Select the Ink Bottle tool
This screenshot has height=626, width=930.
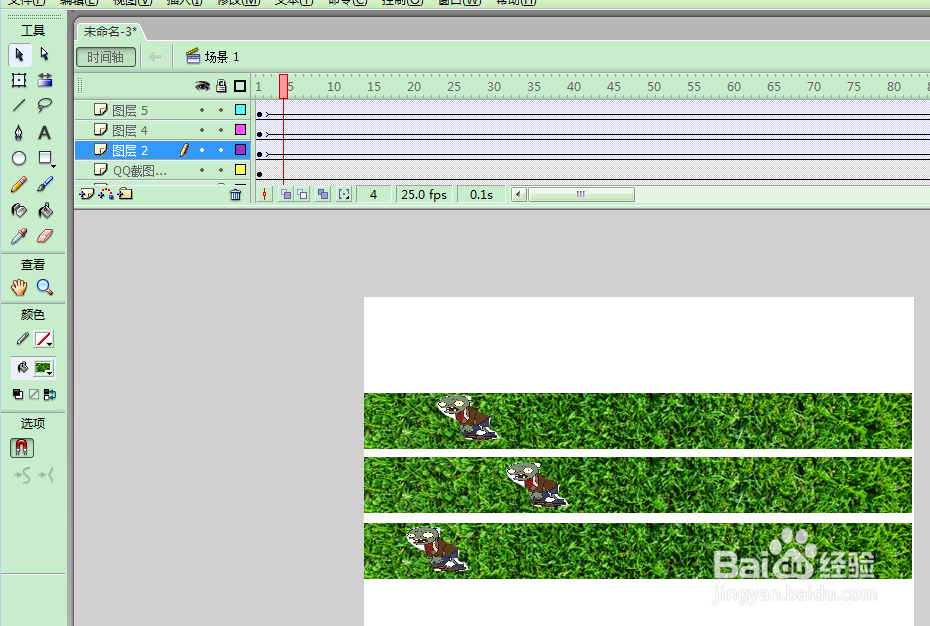click(x=19, y=211)
